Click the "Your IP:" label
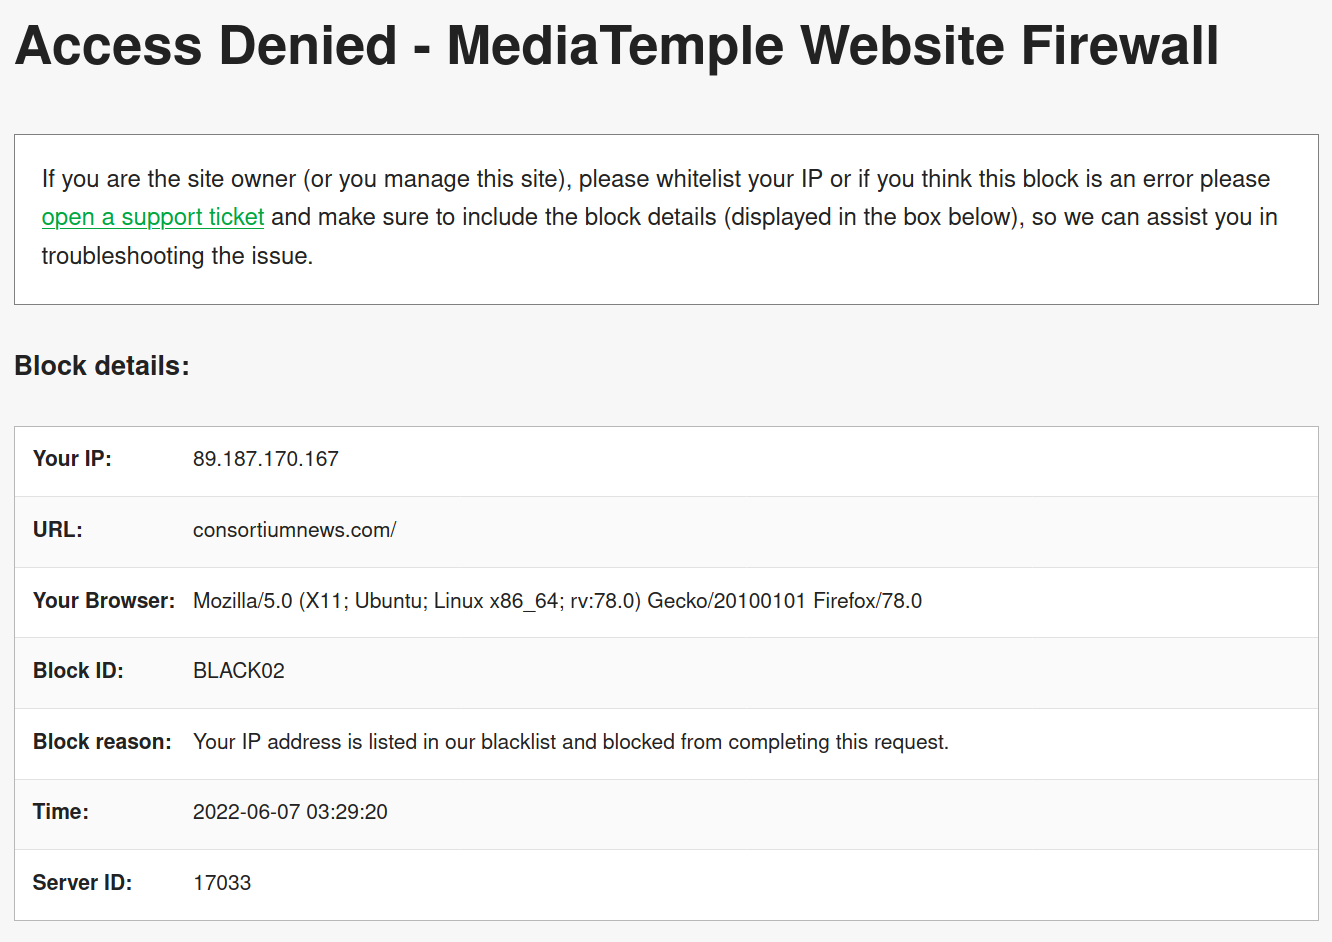This screenshot has width=1332, height=942. pyautogui.click(x=72, y=459)
